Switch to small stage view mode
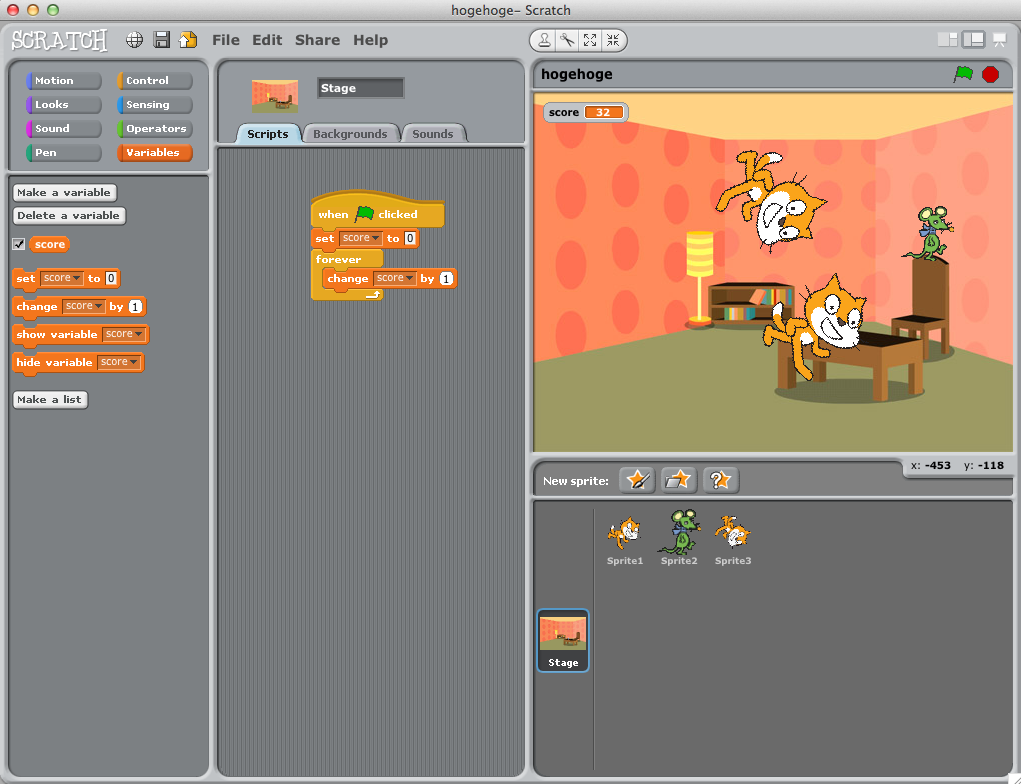1021x784 pixels. [947, 40]
